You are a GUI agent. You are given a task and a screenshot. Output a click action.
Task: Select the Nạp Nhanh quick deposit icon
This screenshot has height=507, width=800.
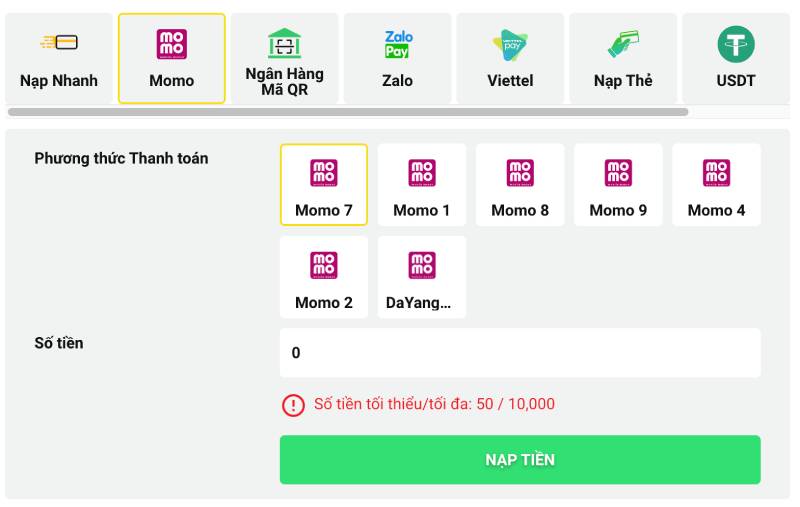coord(59,43)
